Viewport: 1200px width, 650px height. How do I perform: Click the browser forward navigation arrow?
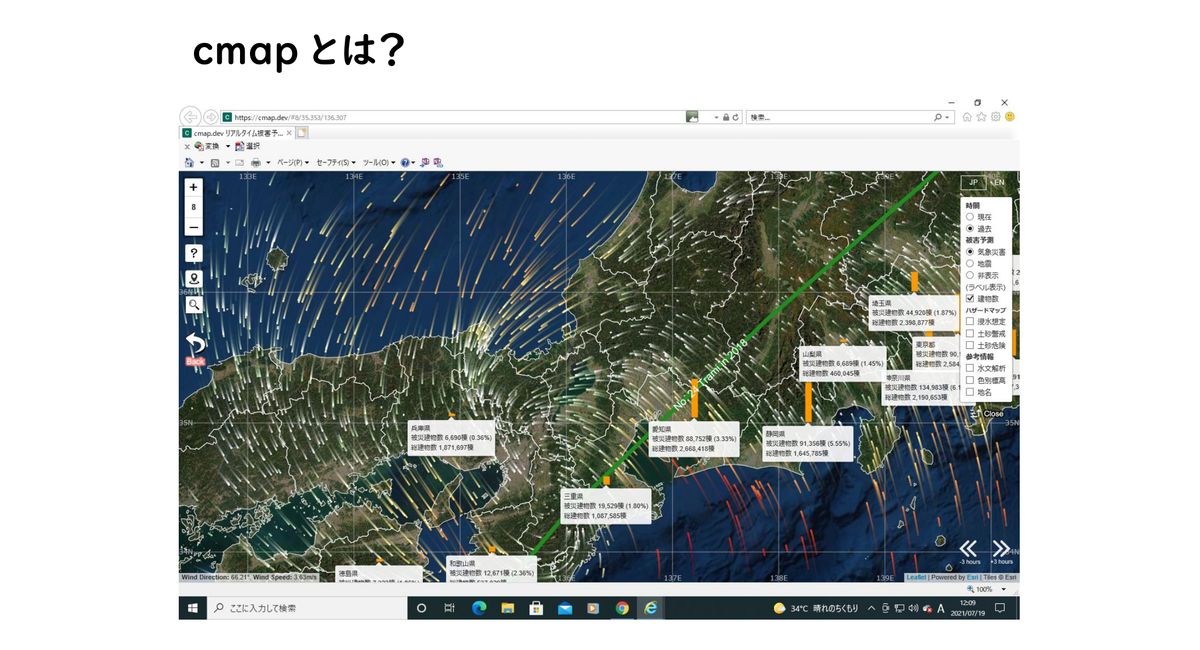(211, 117)
